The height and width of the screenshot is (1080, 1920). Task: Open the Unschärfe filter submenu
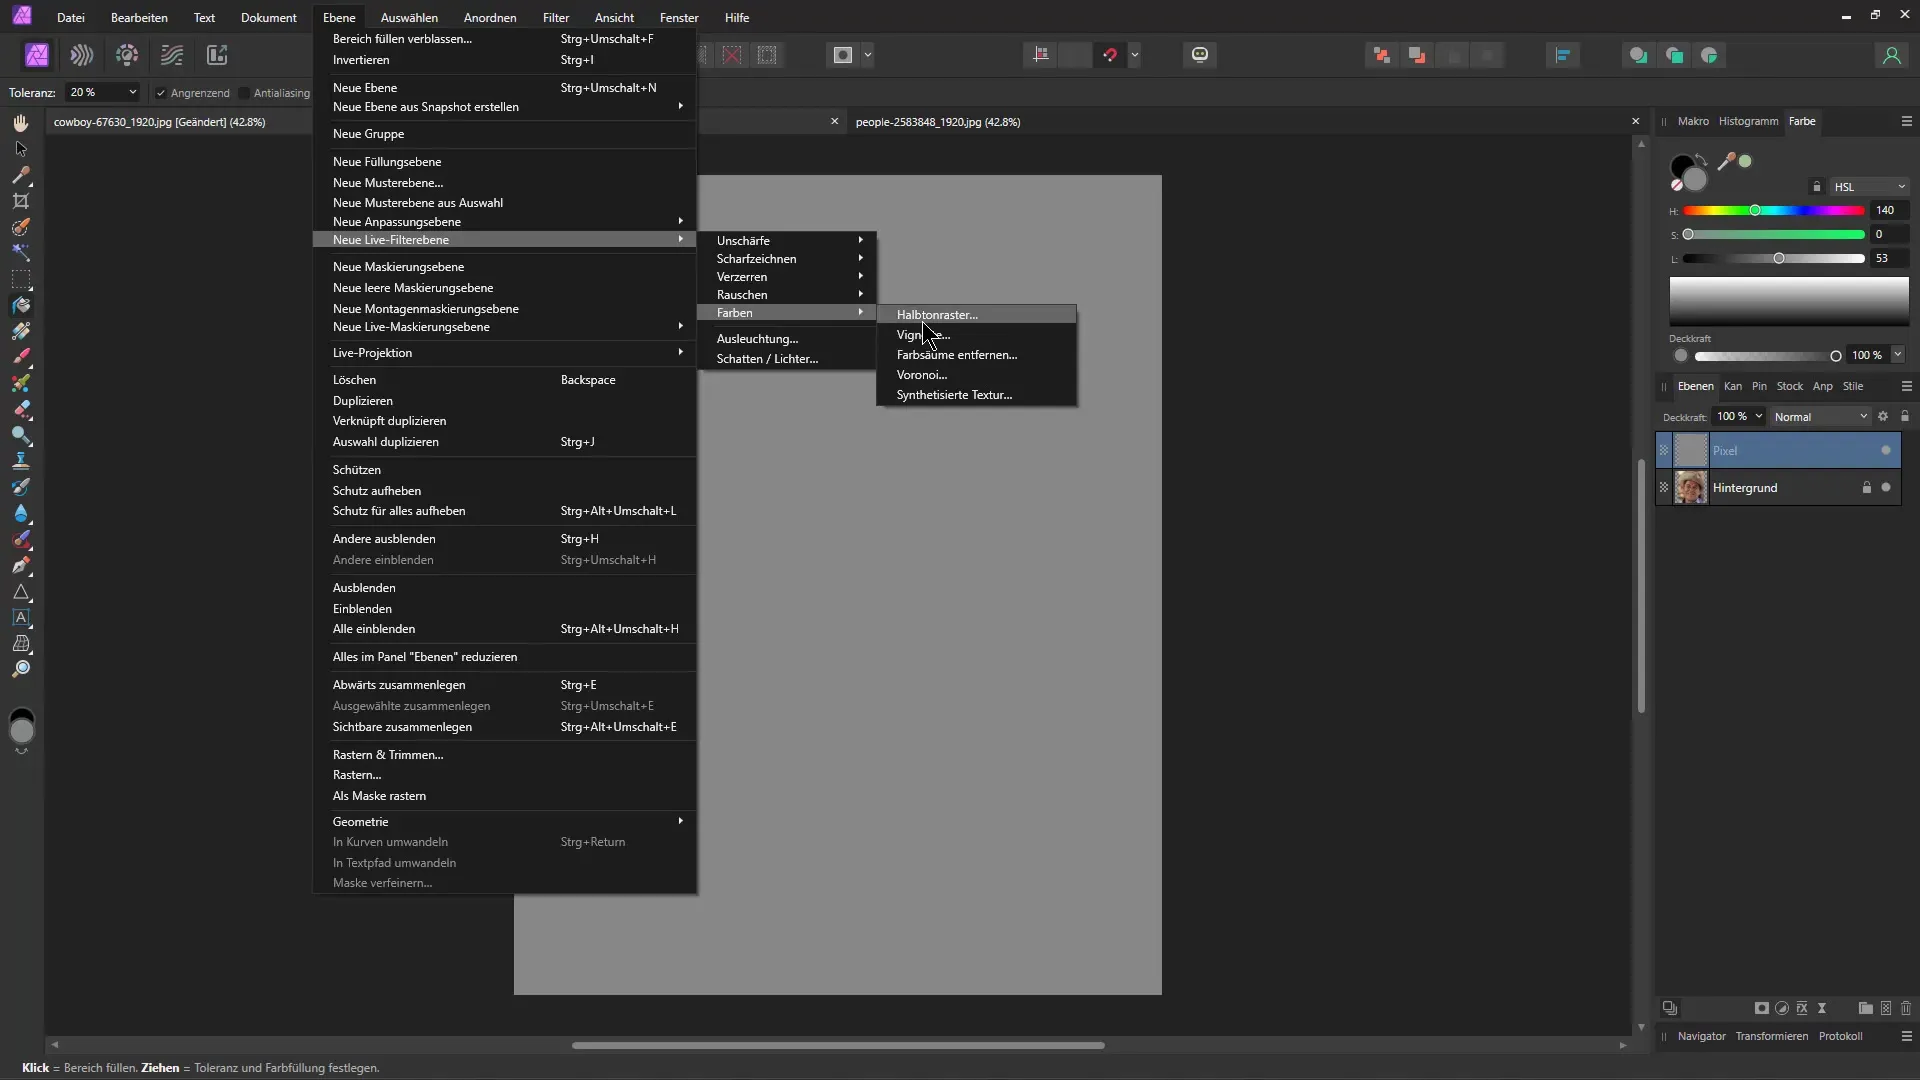point(787,241)
